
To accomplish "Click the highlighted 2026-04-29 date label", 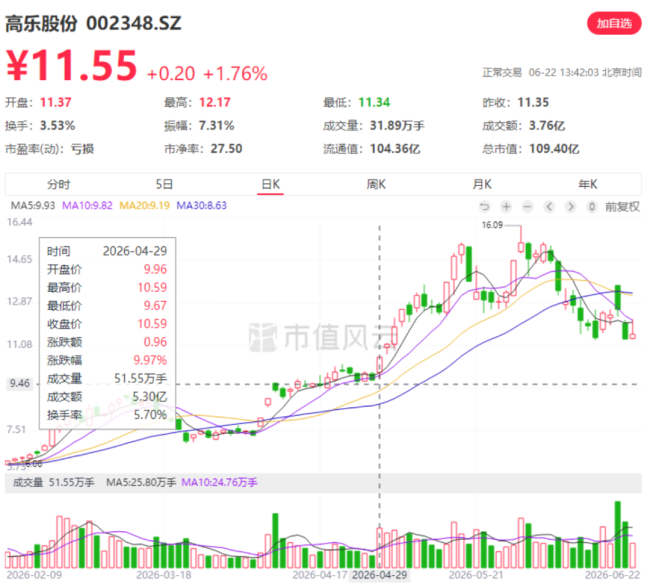I will coord(379,575).
